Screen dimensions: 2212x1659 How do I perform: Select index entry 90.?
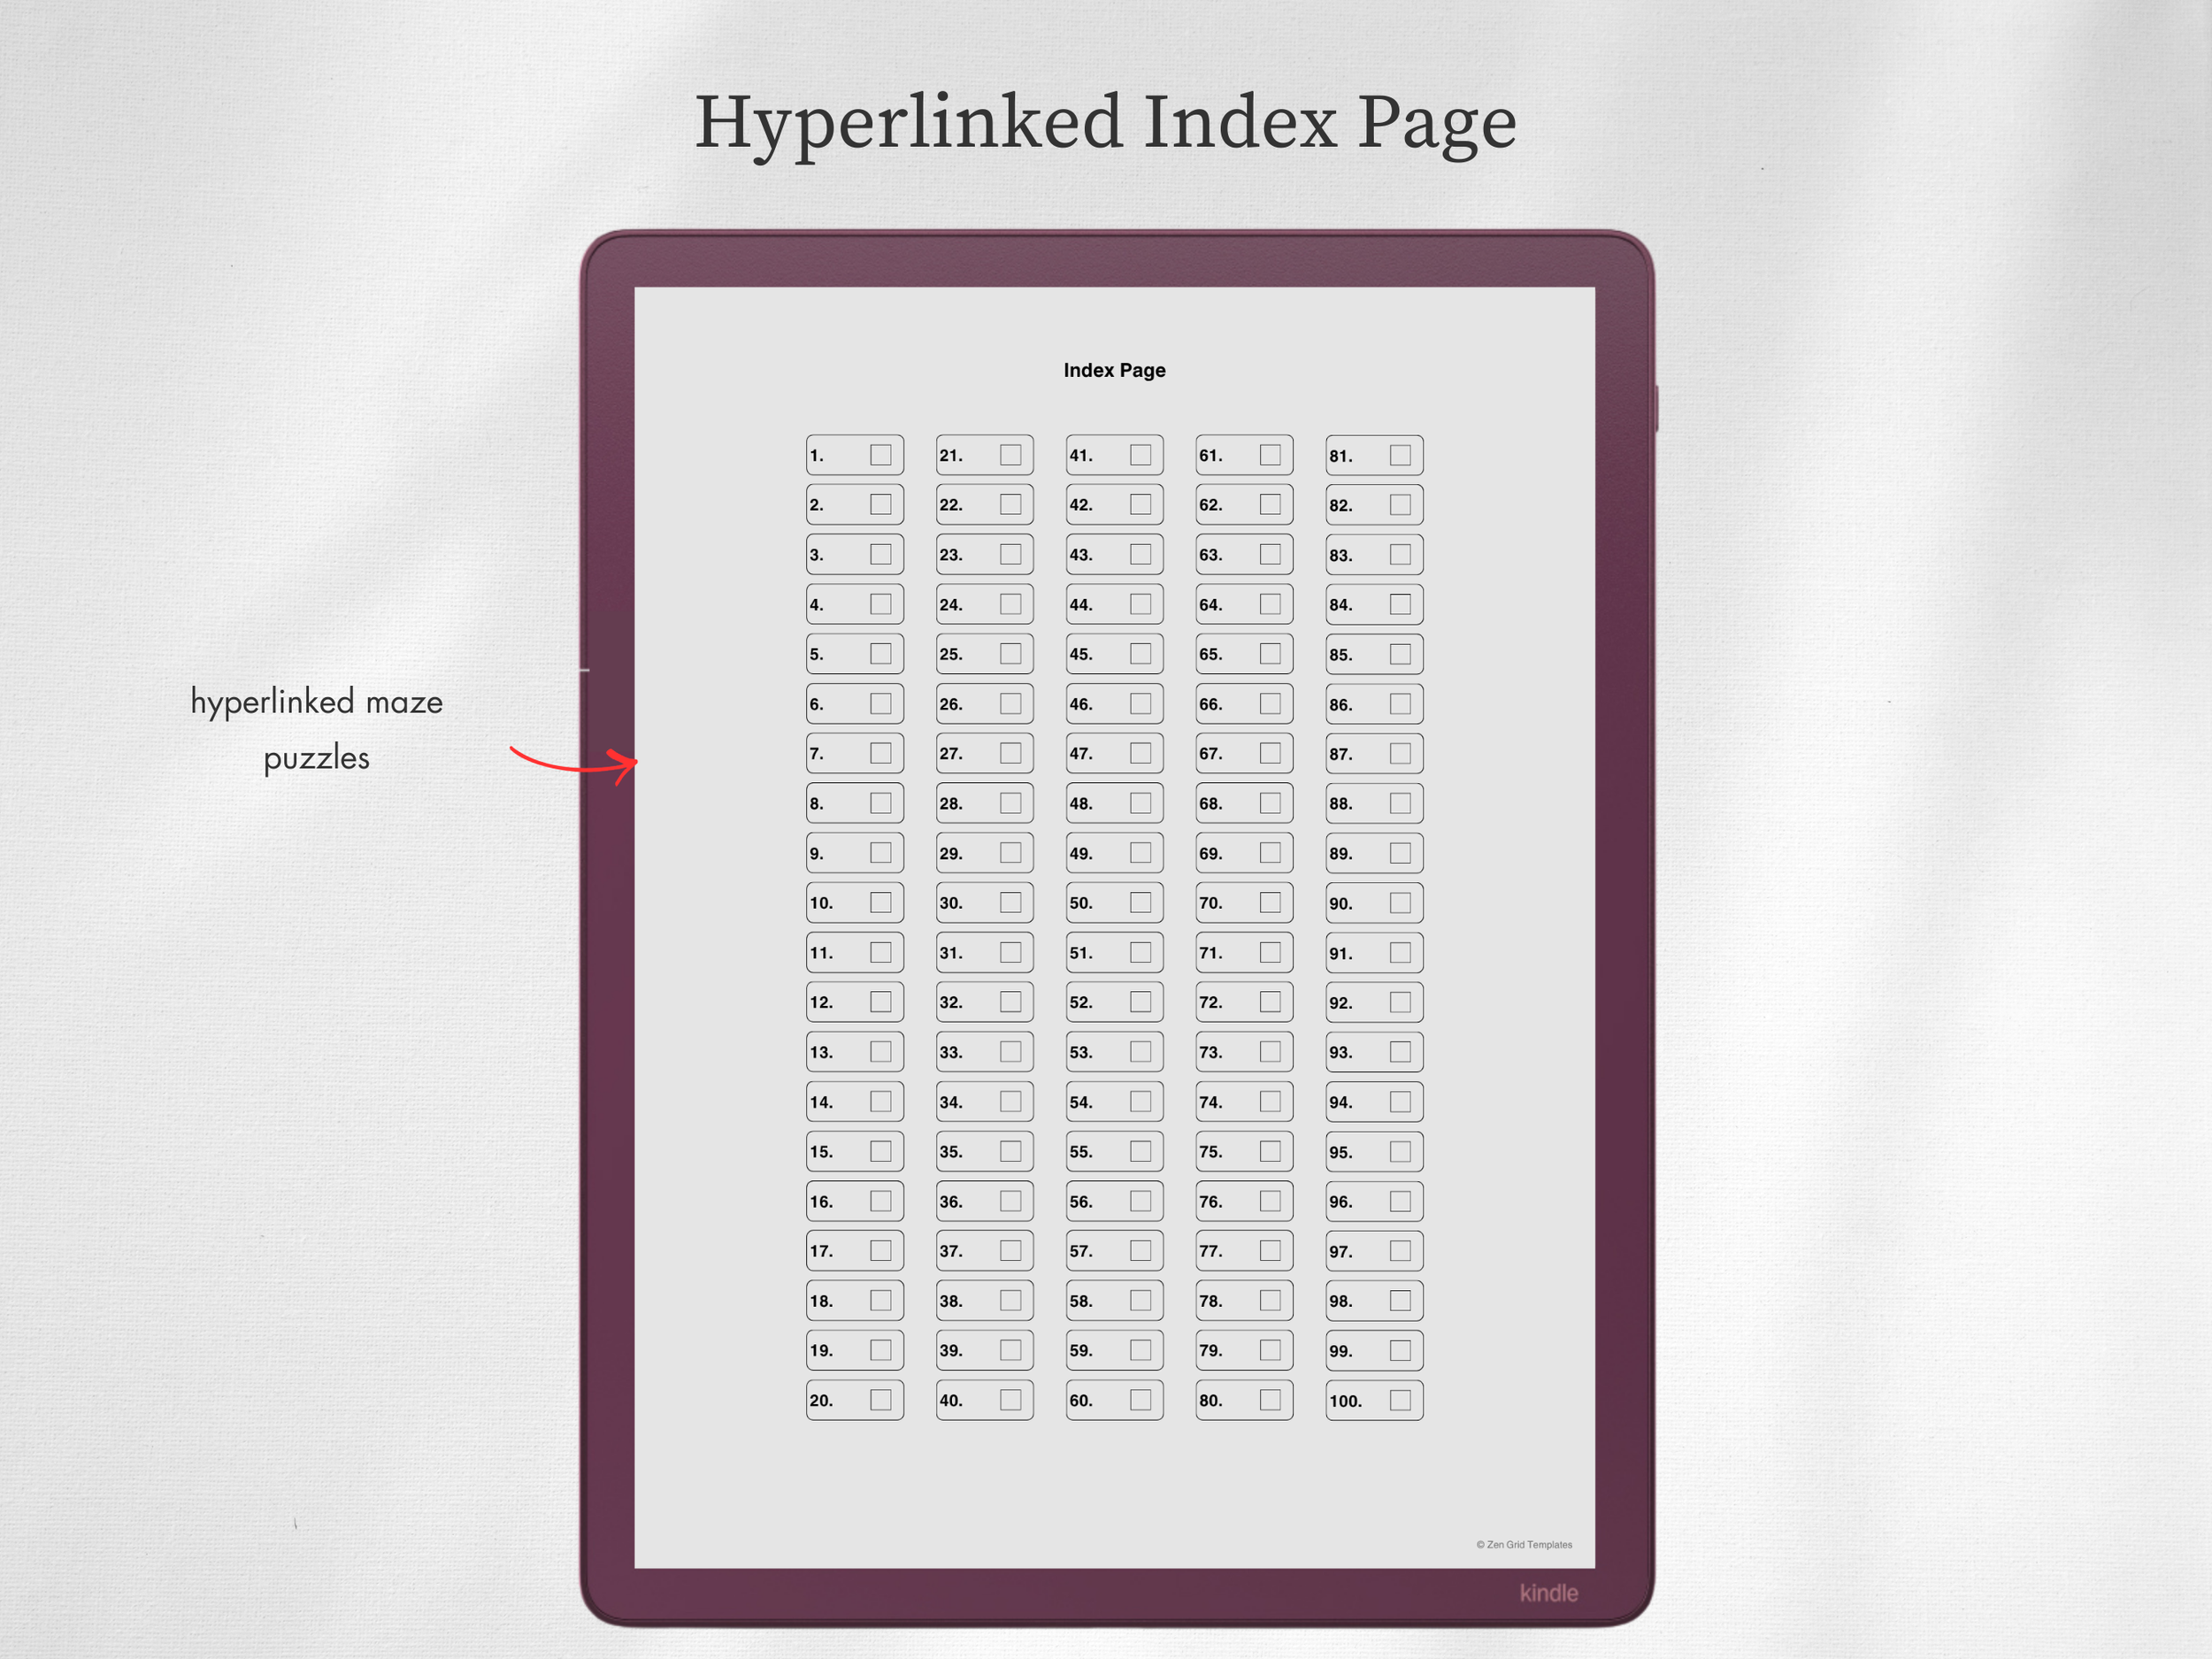click(1375, 903)
